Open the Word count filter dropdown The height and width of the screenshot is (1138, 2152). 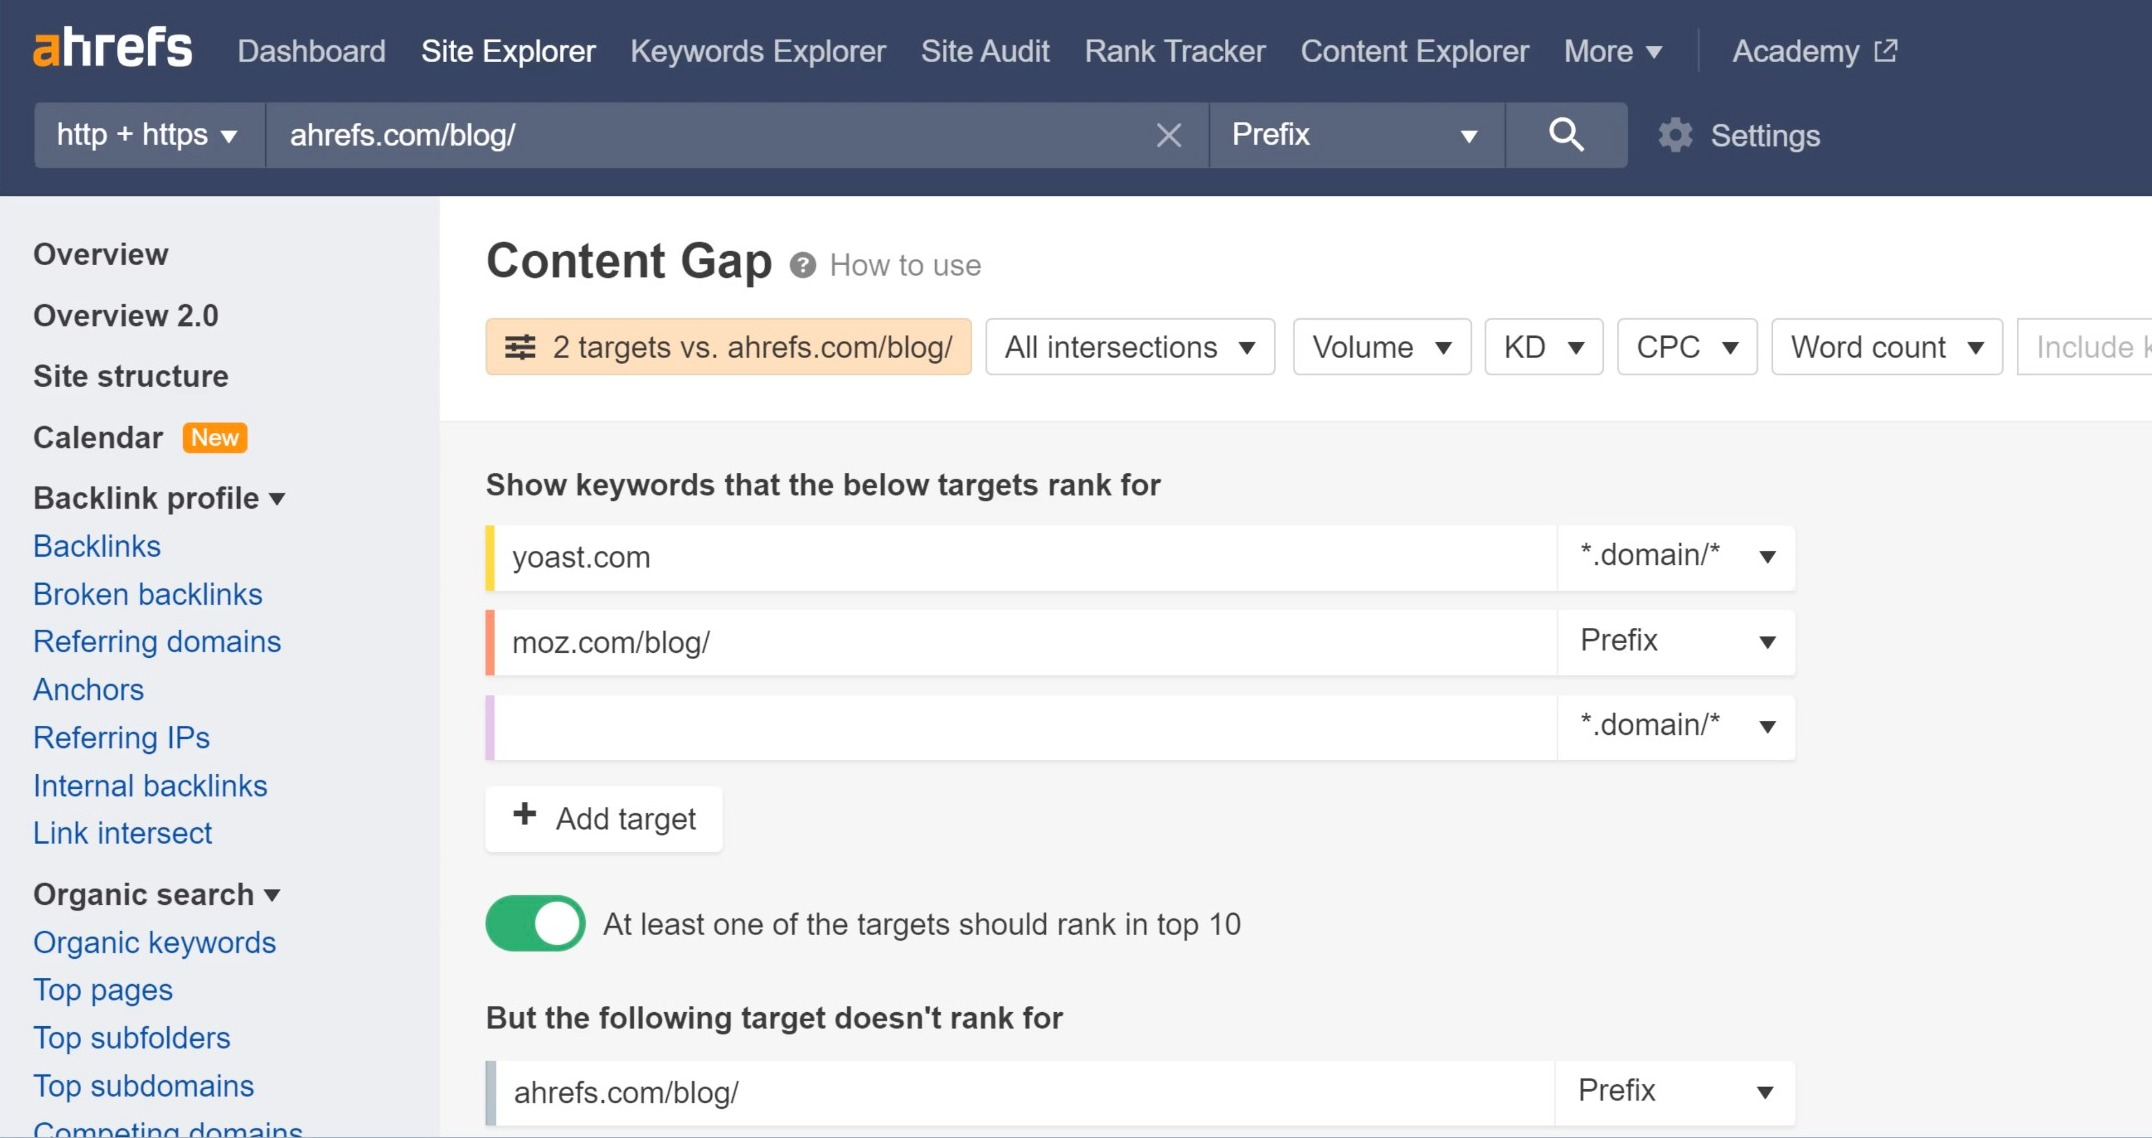coord(1887,347)
